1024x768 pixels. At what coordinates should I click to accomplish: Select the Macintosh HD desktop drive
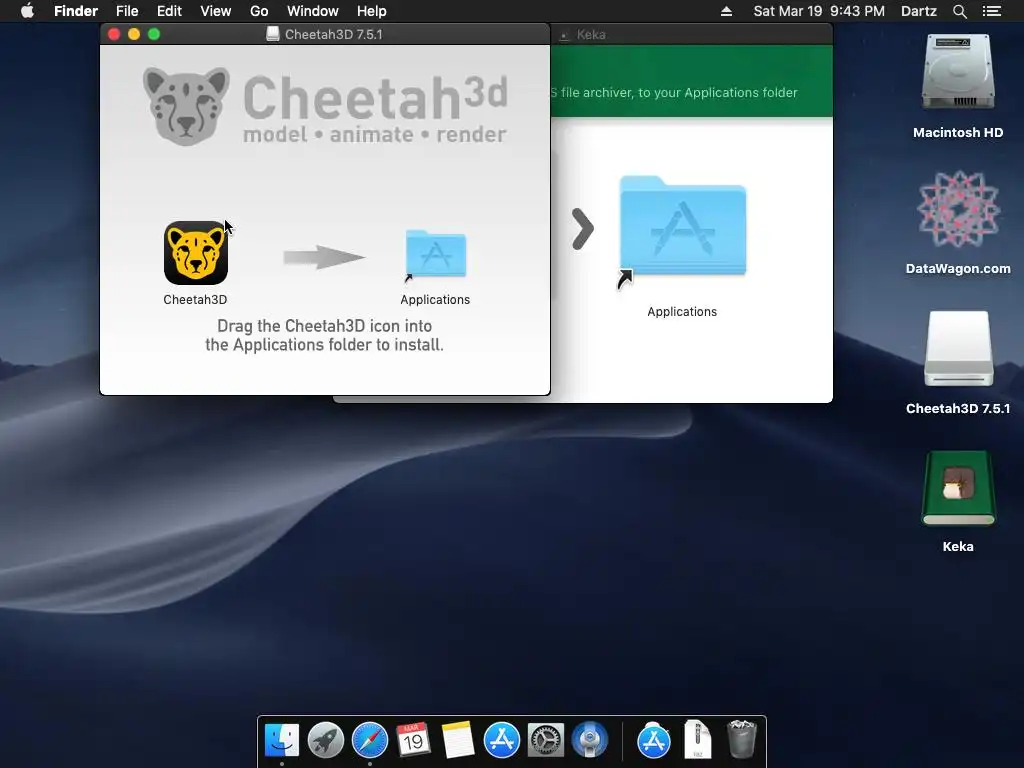(x=958, y=73)
